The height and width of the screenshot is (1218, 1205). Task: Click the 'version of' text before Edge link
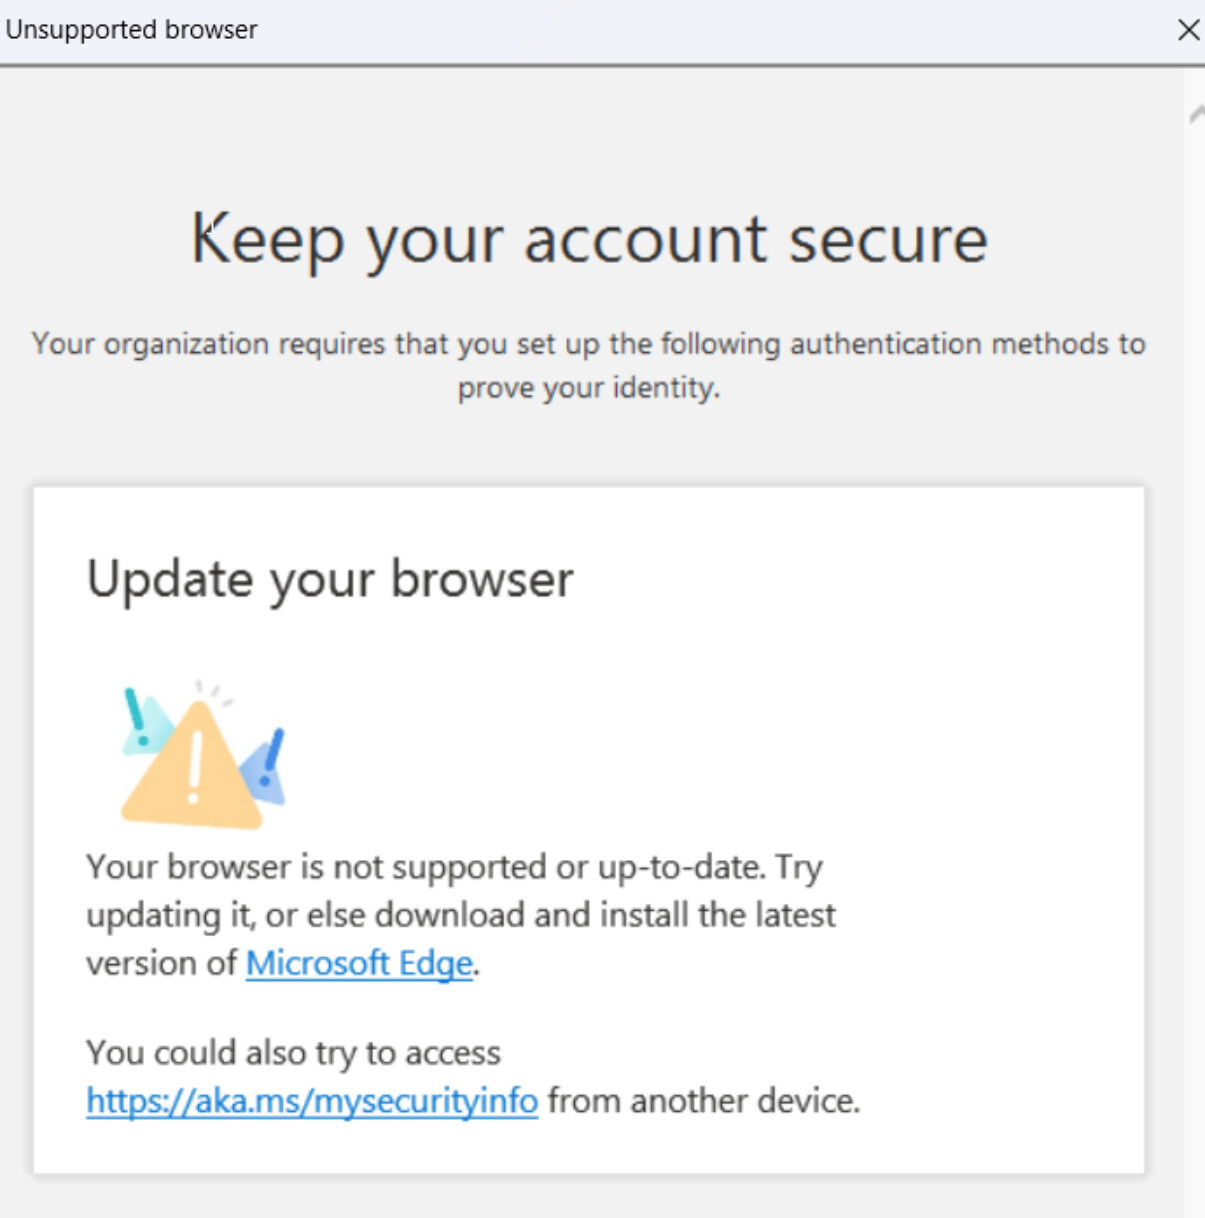click(161, 963)
